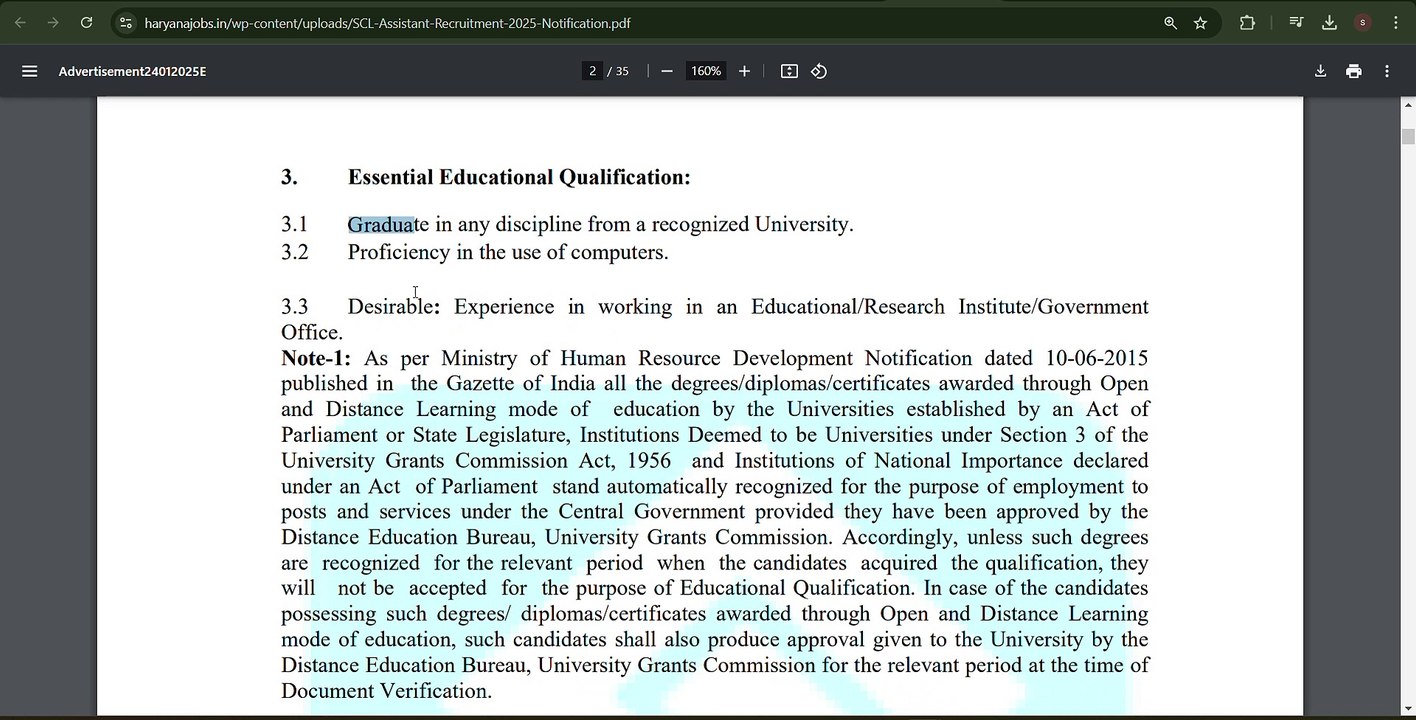Go back to the previous page
The height and width of the screenshot is (720, 1416).
[x=20, y=23]
